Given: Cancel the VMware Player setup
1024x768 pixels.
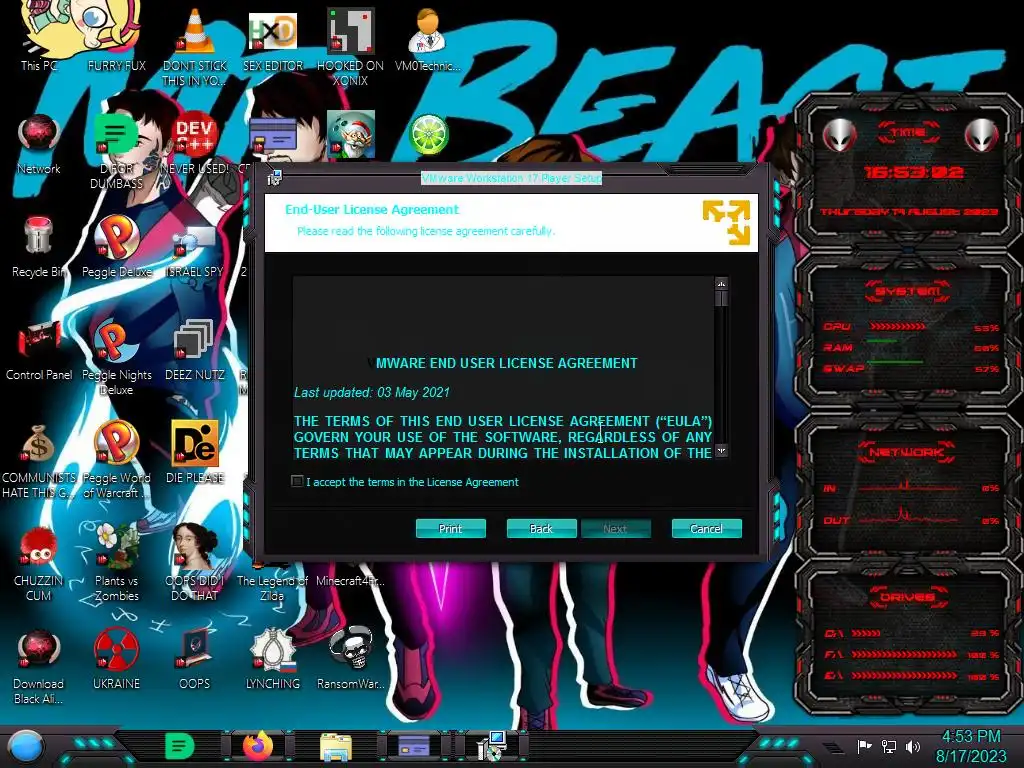Looking at the screenshot, I should click(707, 528).
